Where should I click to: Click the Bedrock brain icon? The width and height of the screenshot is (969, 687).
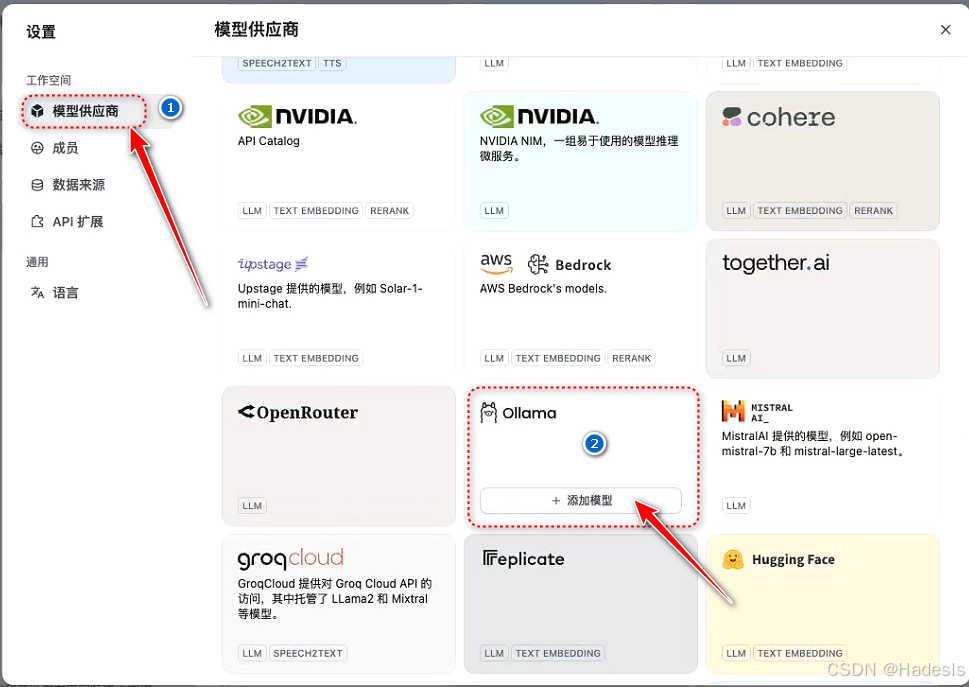(x=538, y=264)
